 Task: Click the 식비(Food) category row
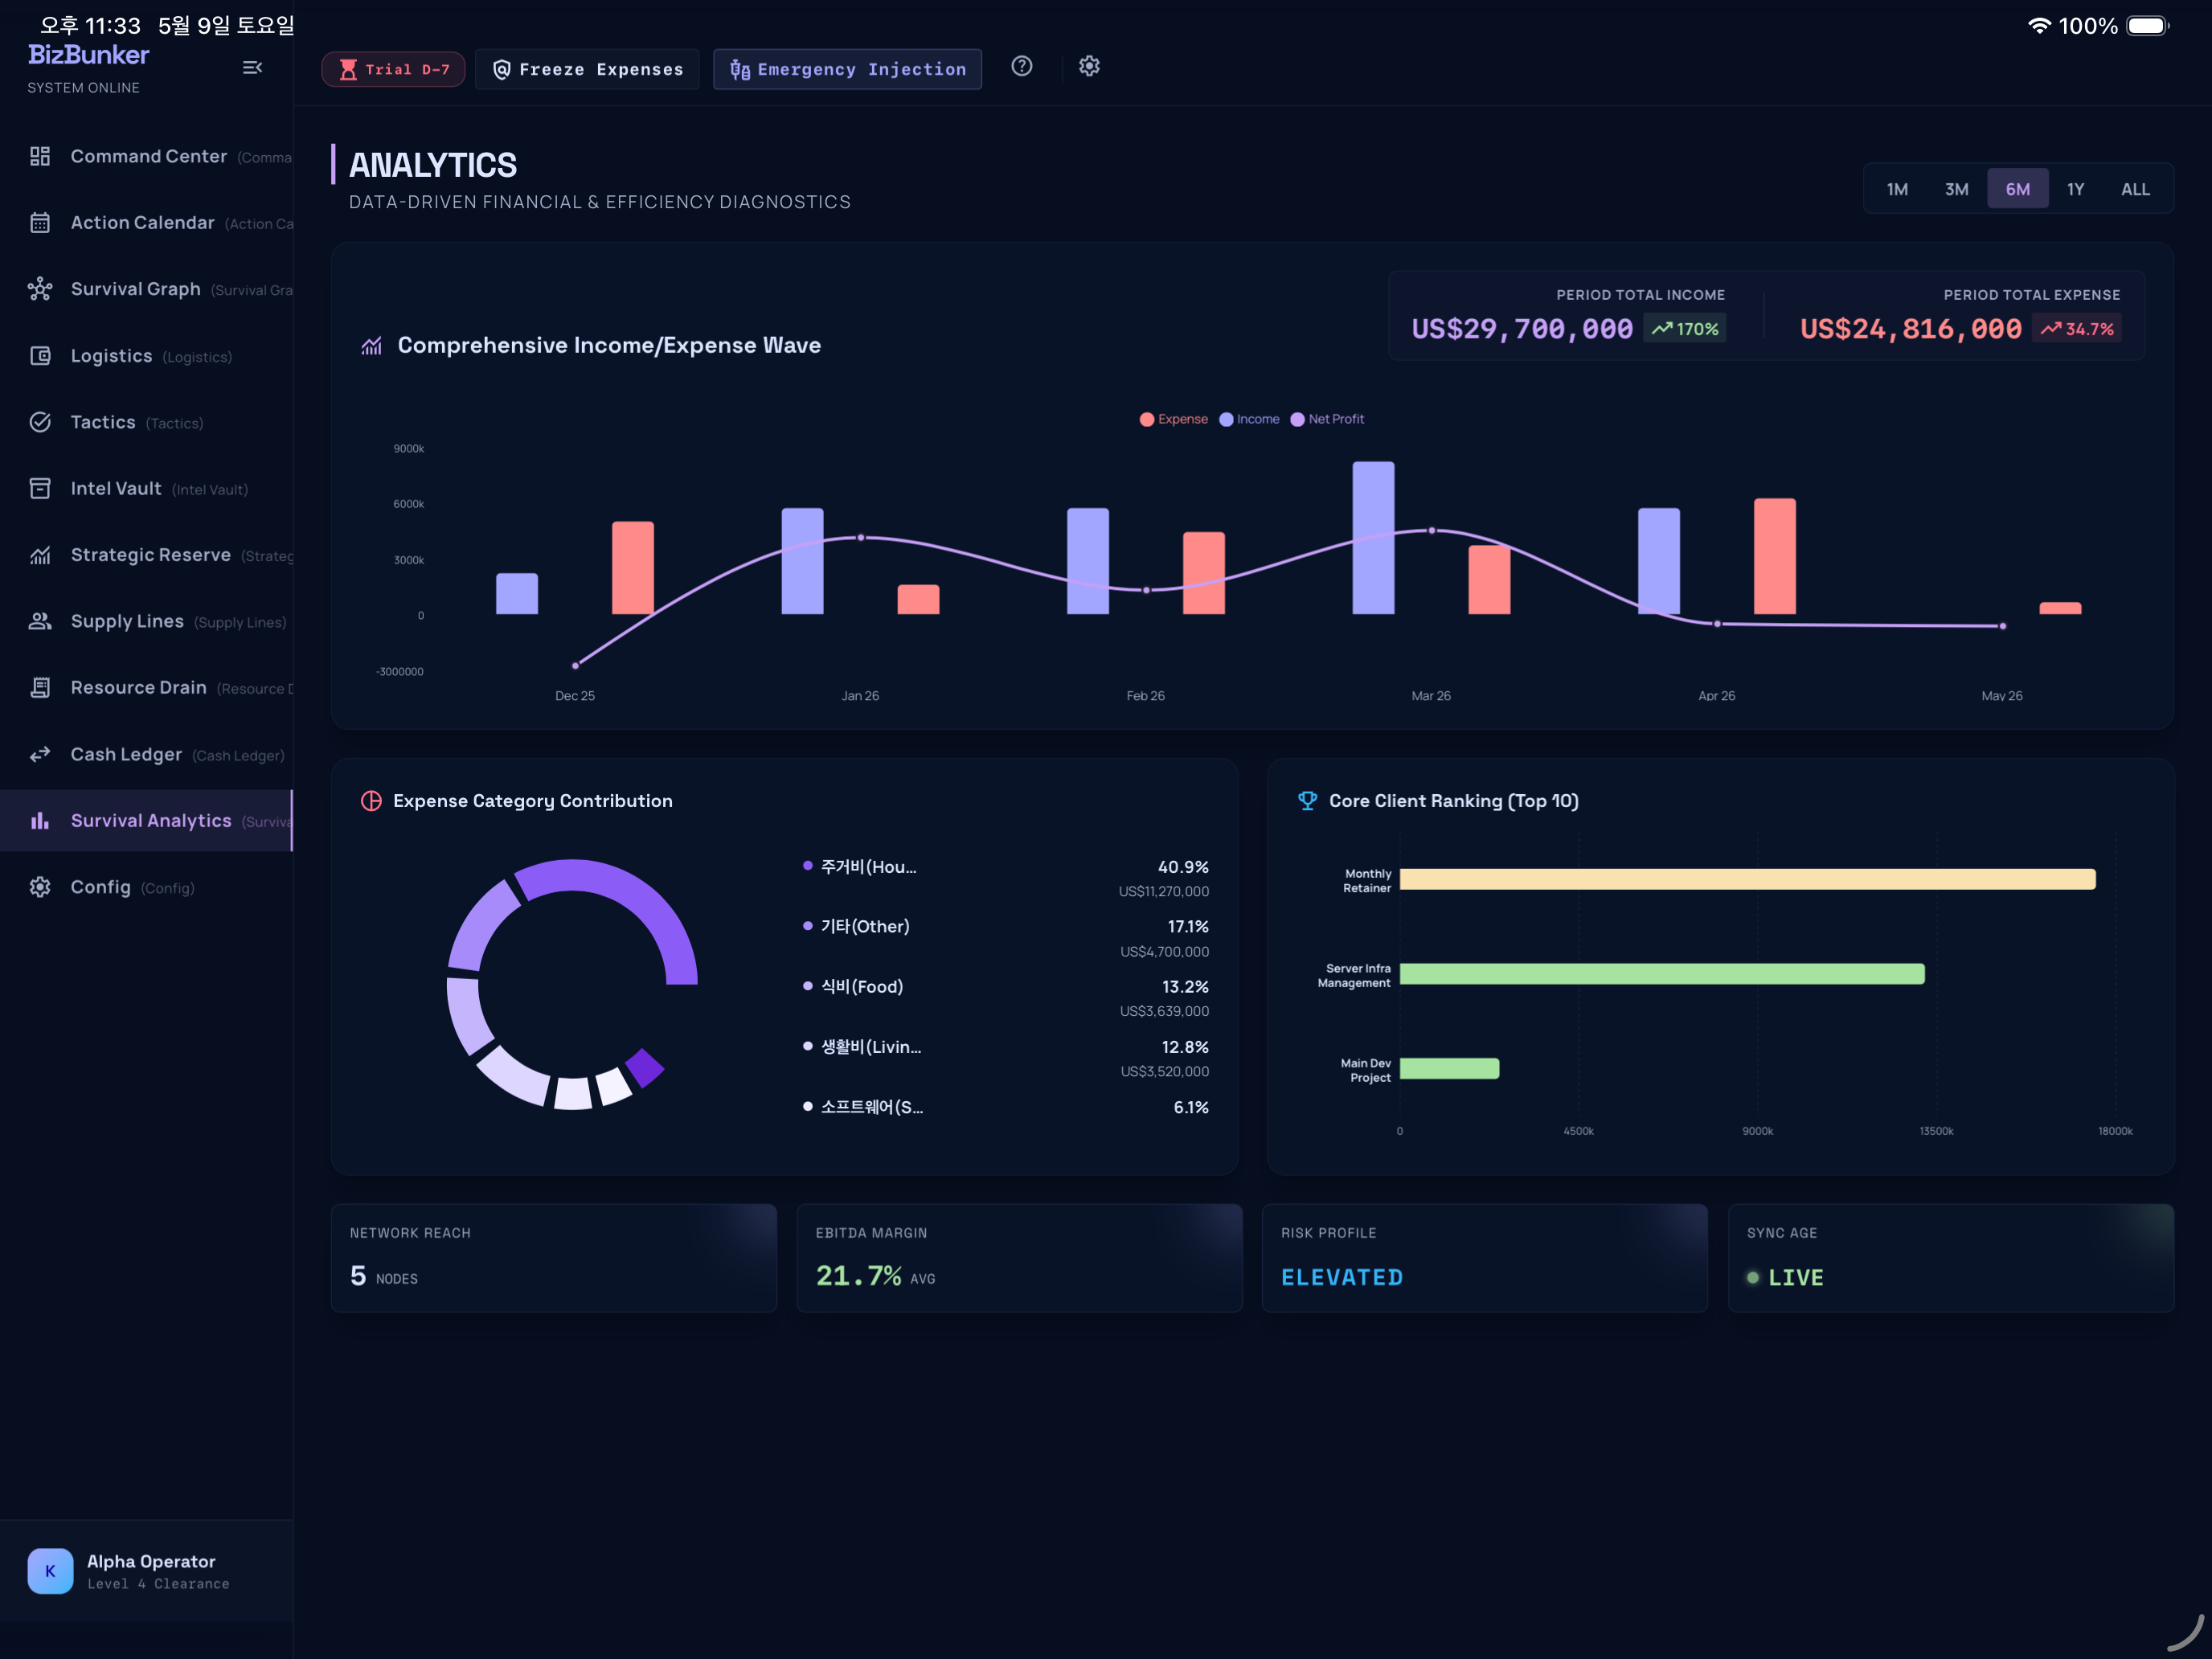coord(1005,998)
